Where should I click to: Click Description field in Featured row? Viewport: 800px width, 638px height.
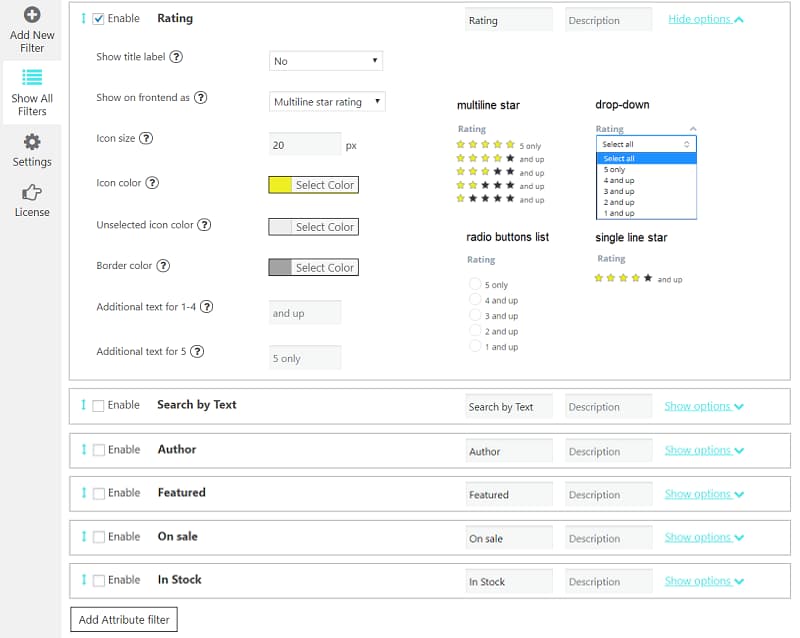click(608, 495)
